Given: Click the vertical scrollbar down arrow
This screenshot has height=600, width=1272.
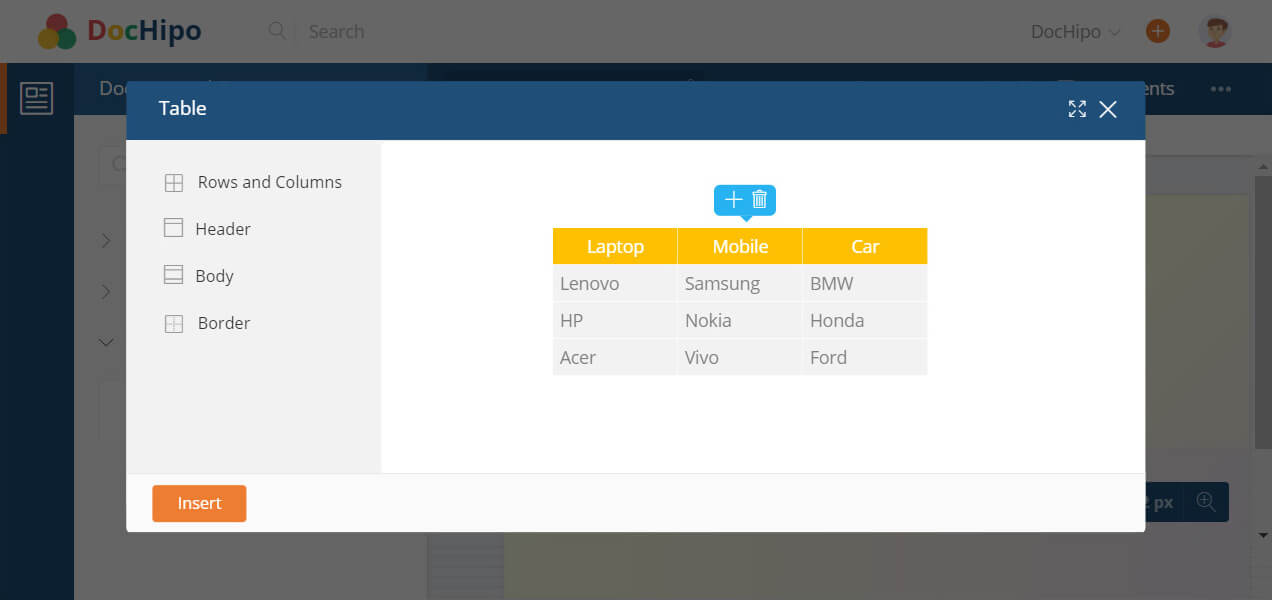Looking at the screenshot, I should coord(1263,536).
